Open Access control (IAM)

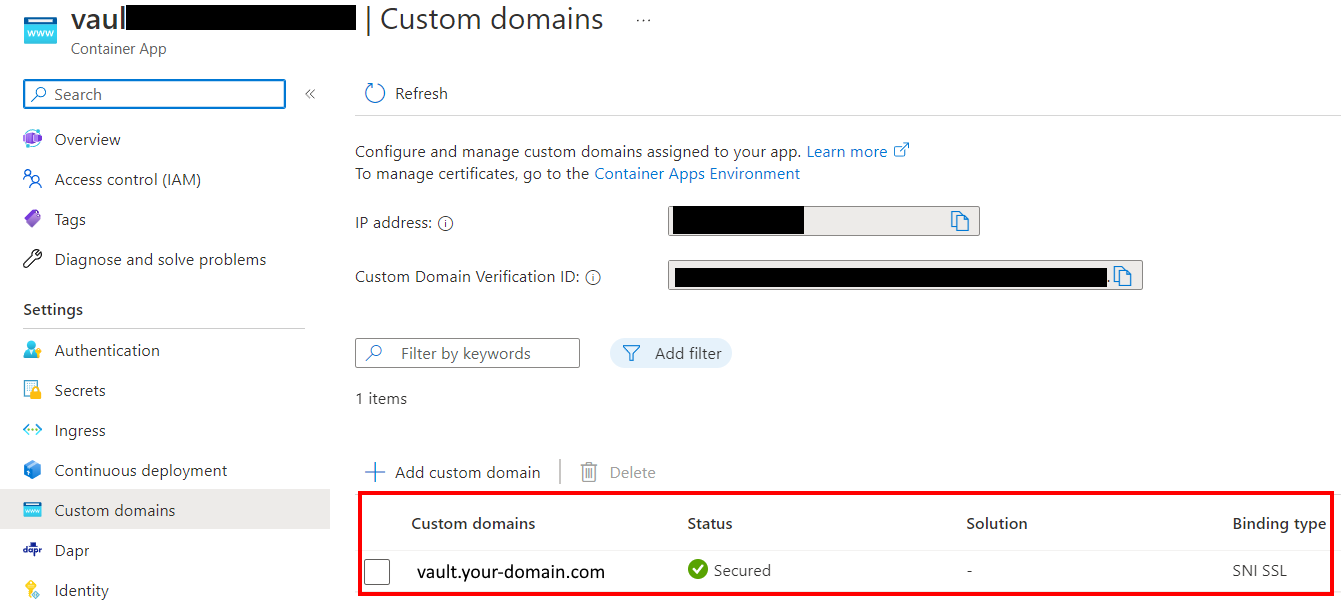coord(127,180)
